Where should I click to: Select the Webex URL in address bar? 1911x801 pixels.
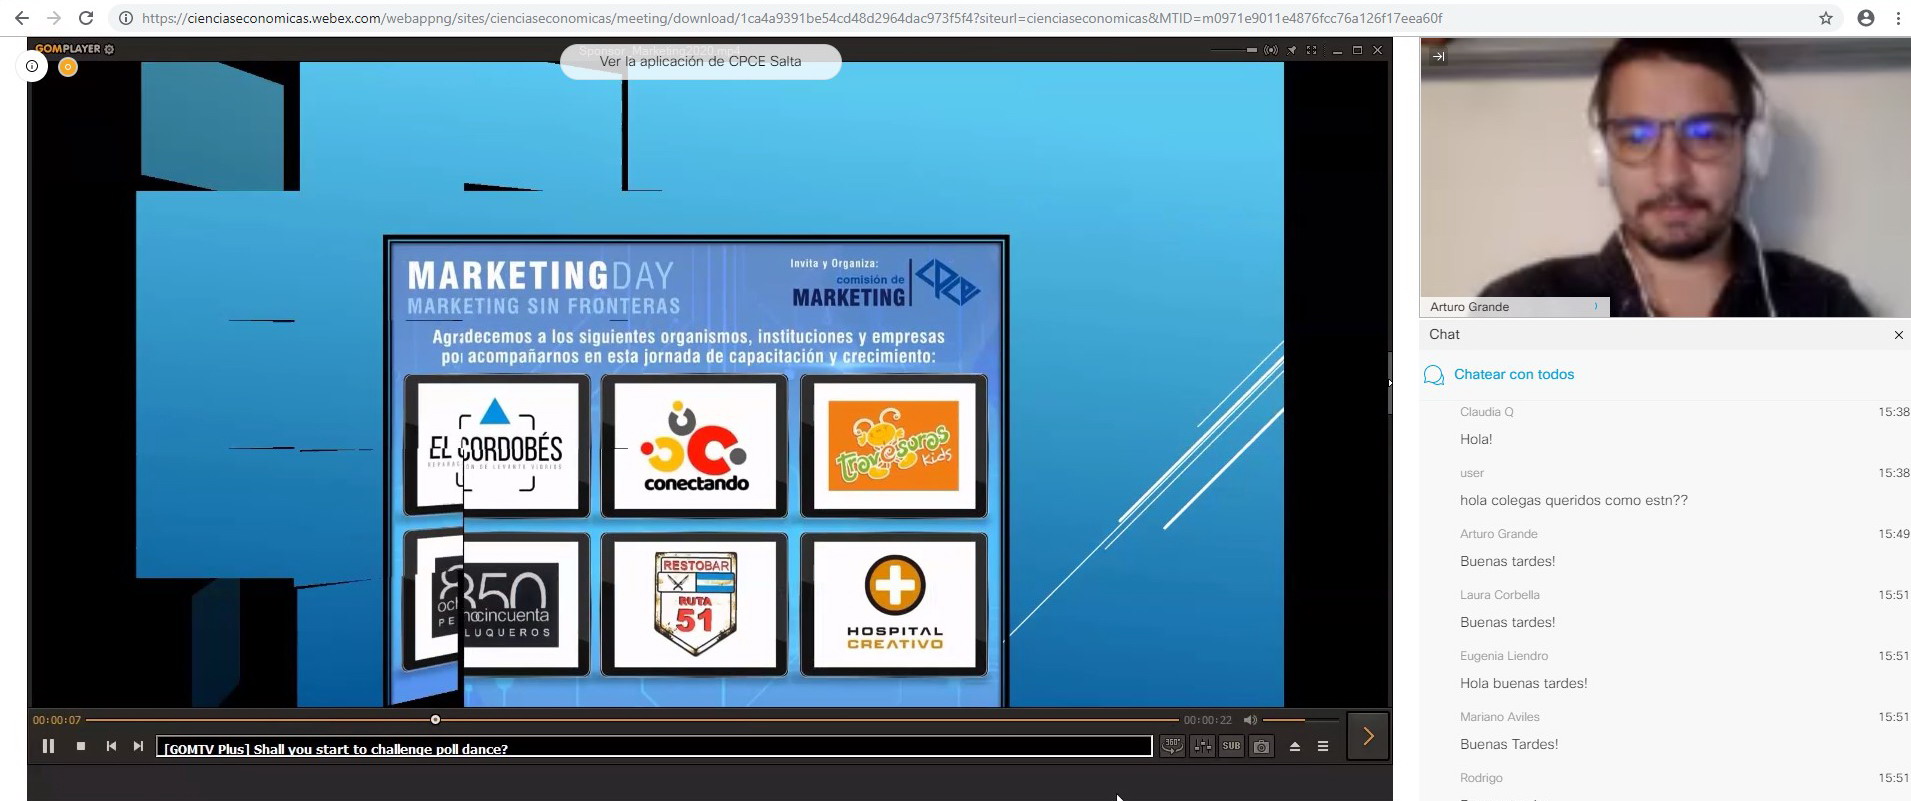tap(792, 18)
